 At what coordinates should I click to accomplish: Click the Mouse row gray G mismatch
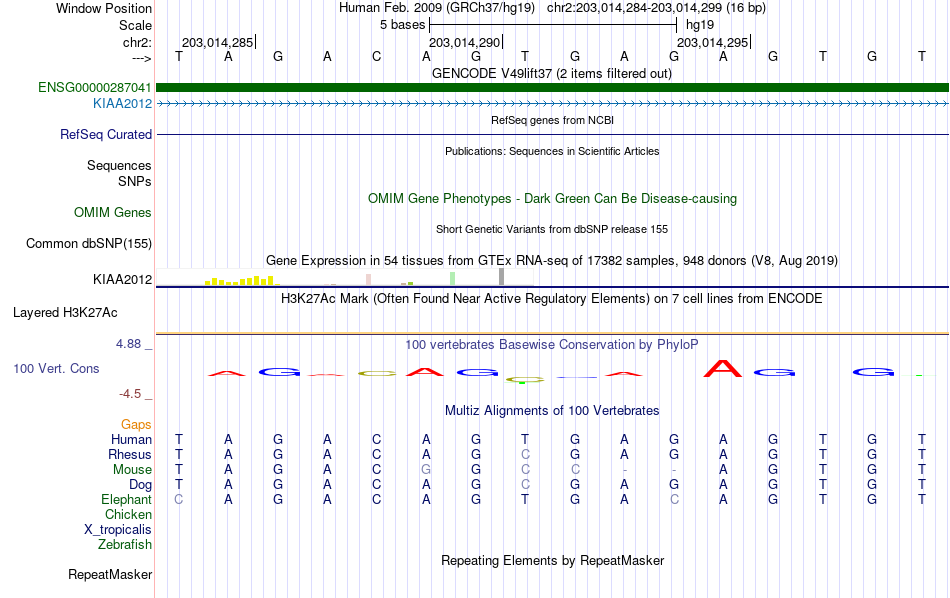pos(427,470)
